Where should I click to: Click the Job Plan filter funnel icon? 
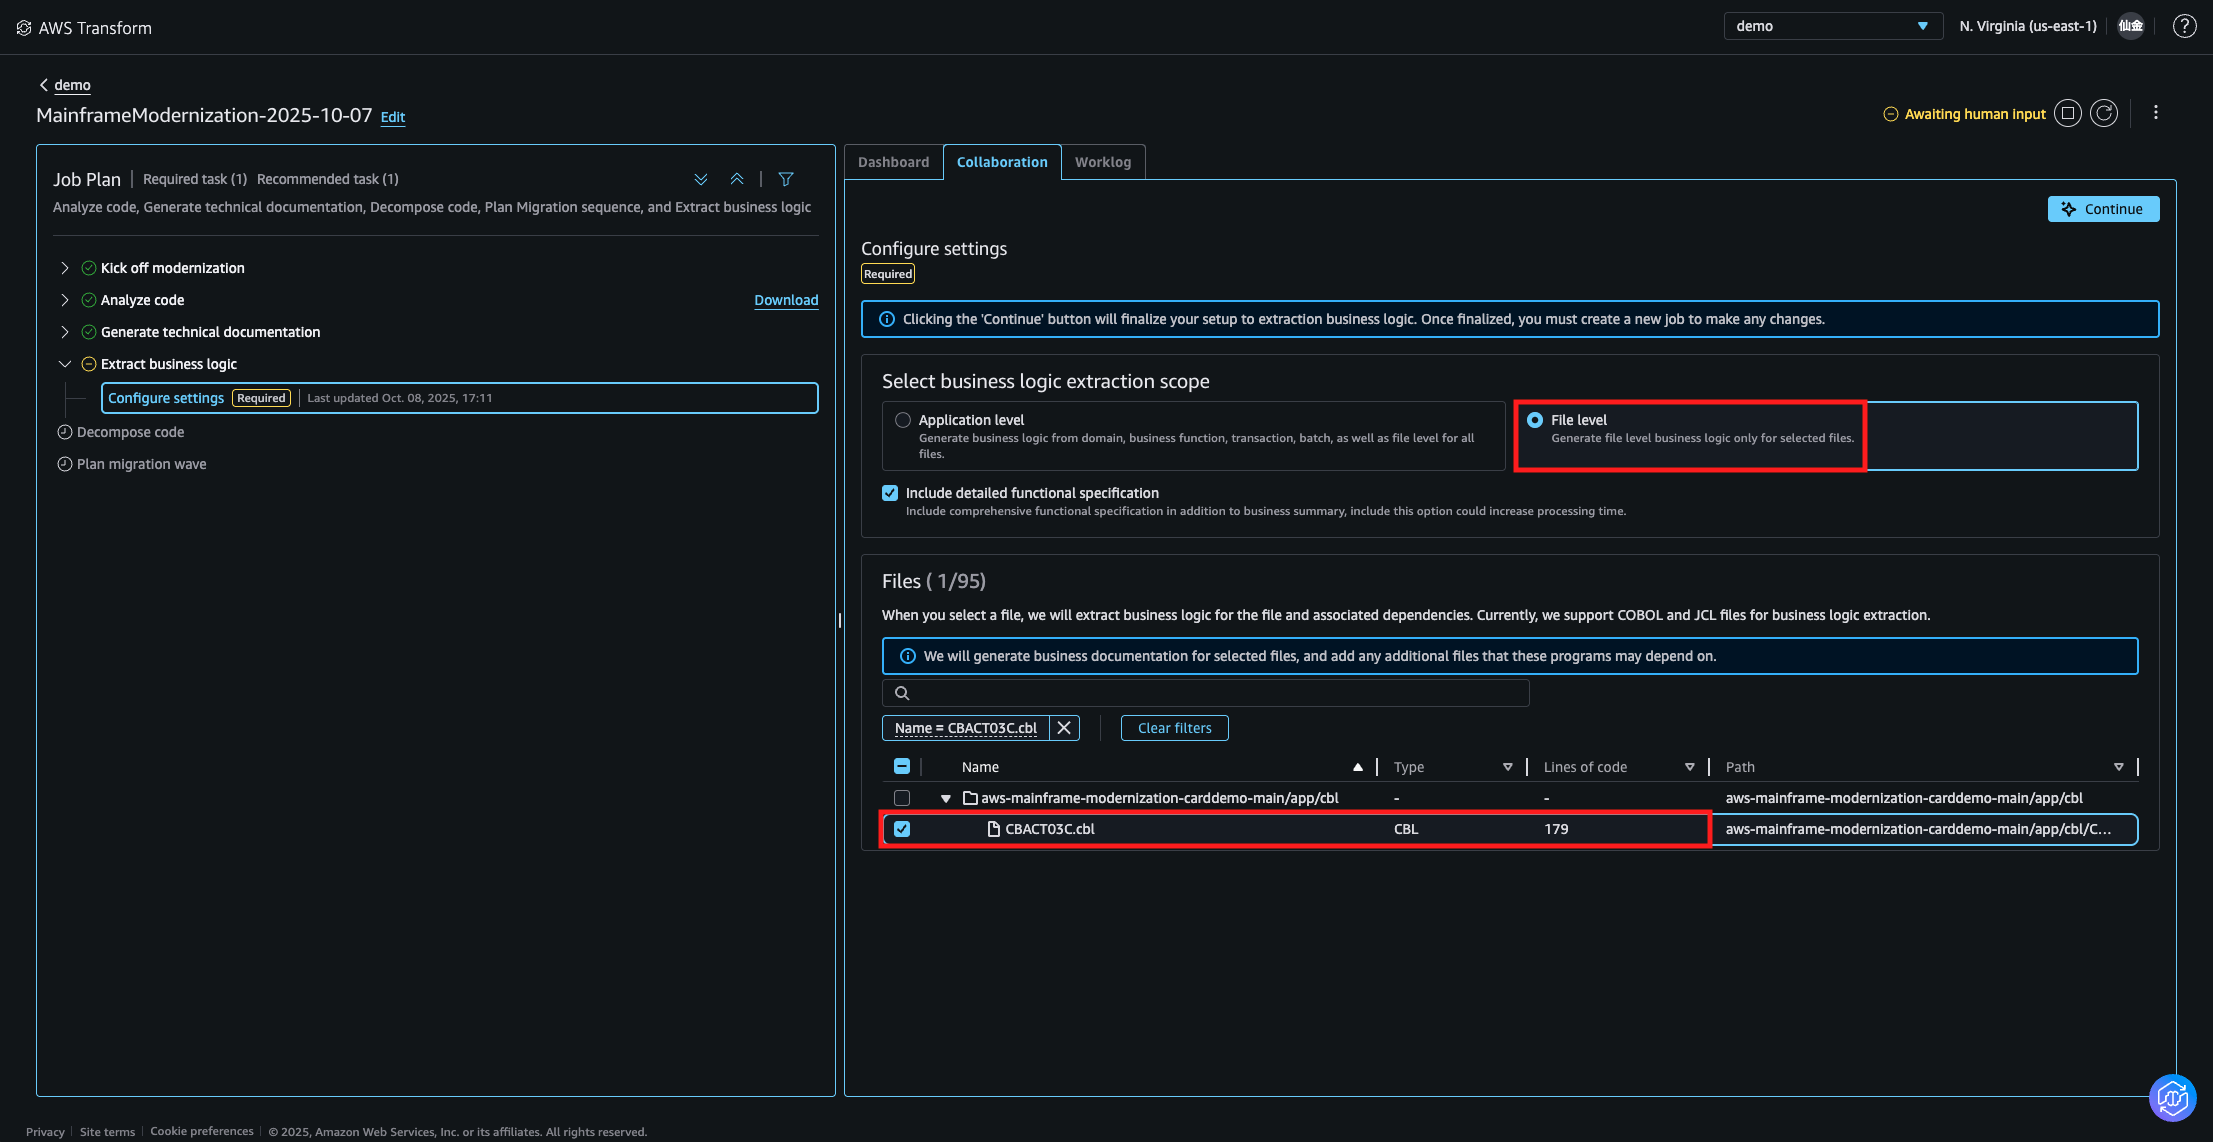pos(786,179)
